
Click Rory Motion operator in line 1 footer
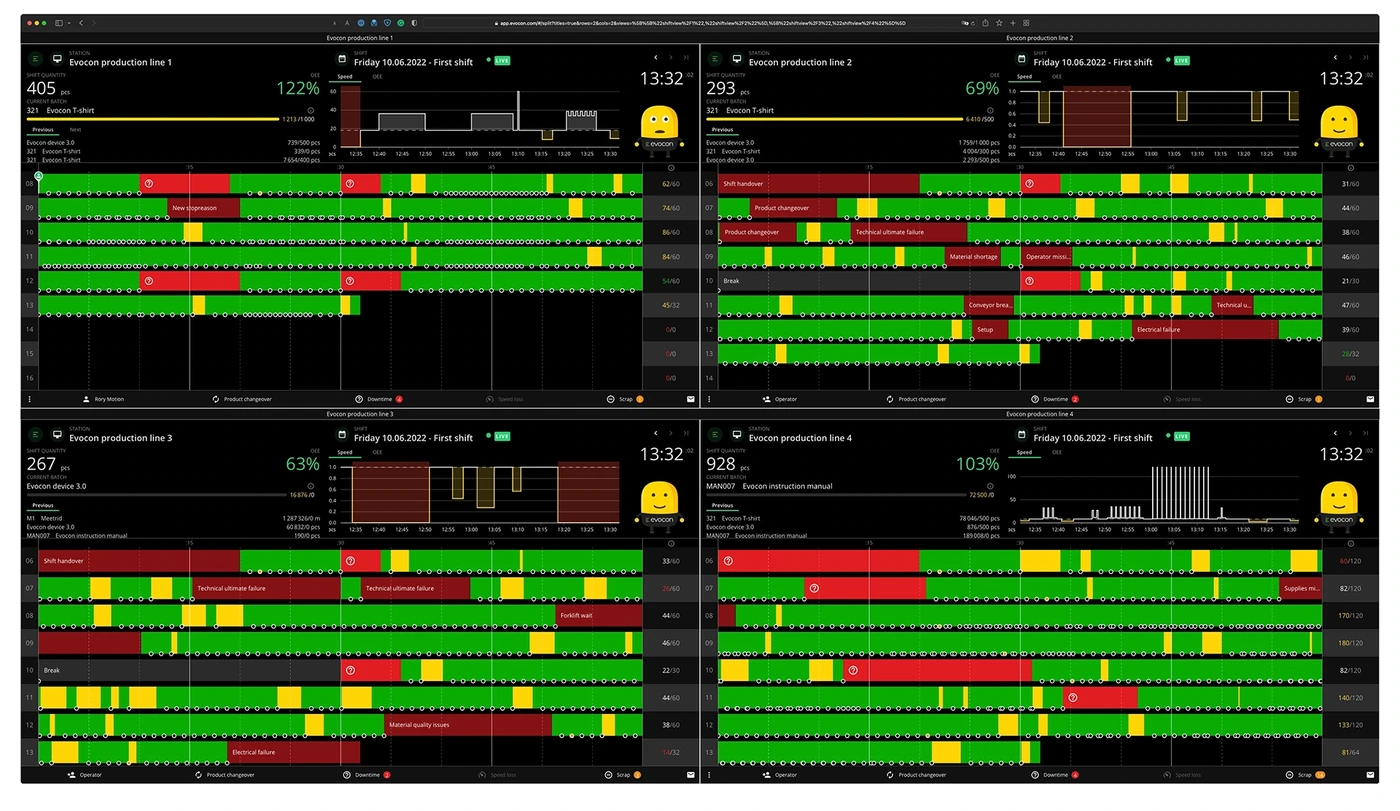(103, 399)
